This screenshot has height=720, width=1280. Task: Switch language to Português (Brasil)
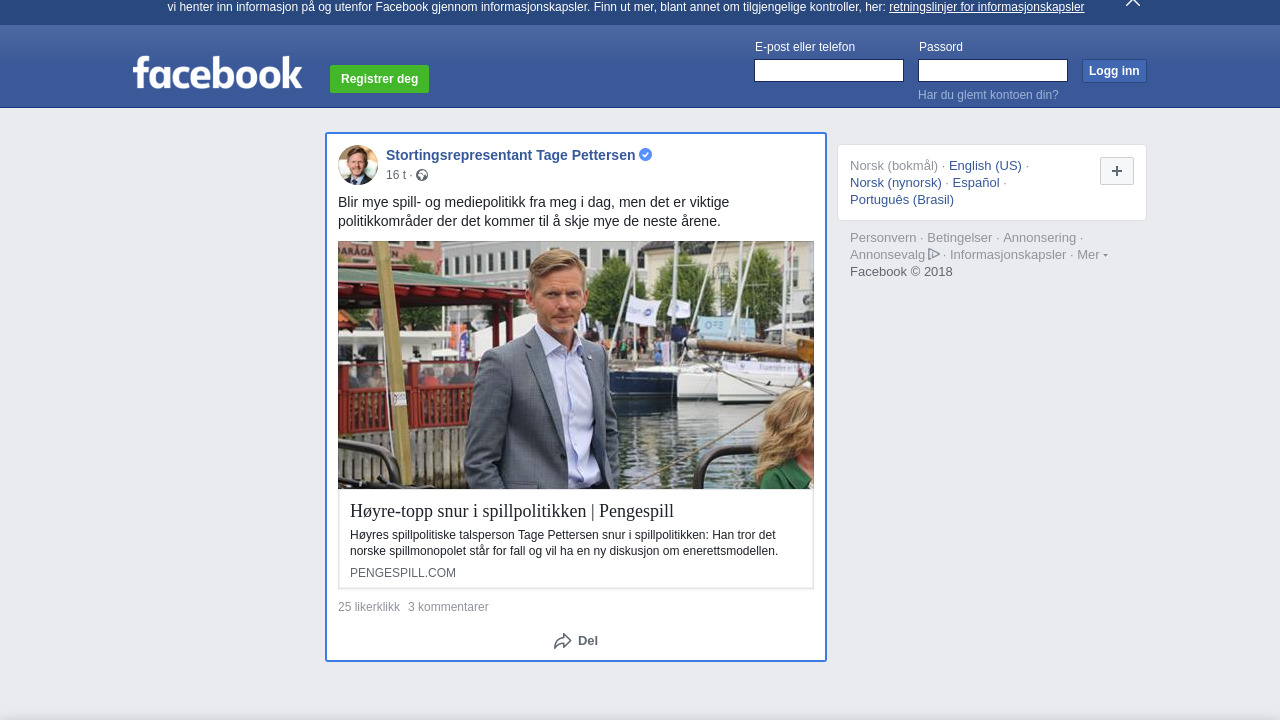[902, 200]
